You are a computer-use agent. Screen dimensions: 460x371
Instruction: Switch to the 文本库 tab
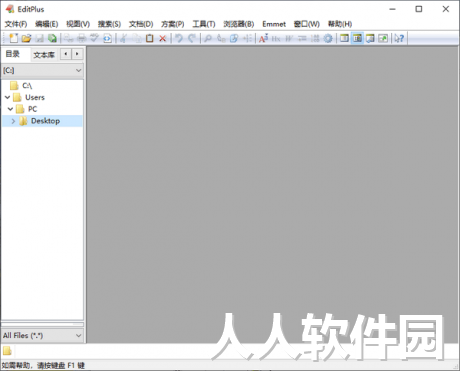coord(44,55)
